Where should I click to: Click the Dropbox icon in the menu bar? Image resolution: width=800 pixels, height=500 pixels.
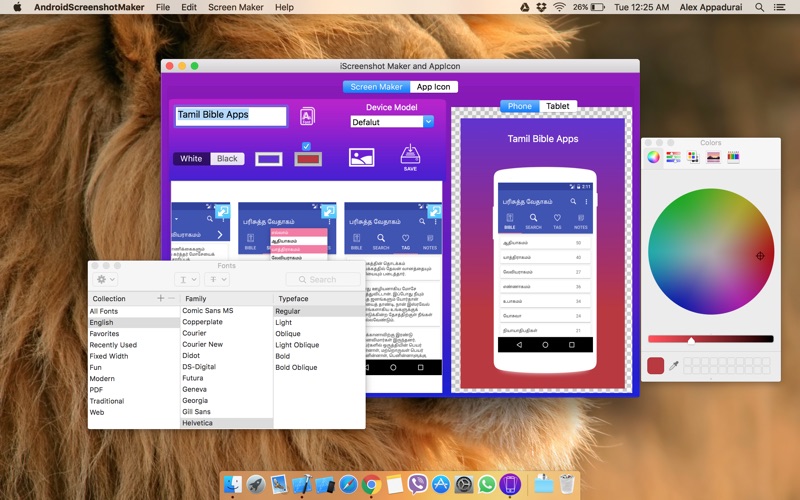[x=541, y=7]
